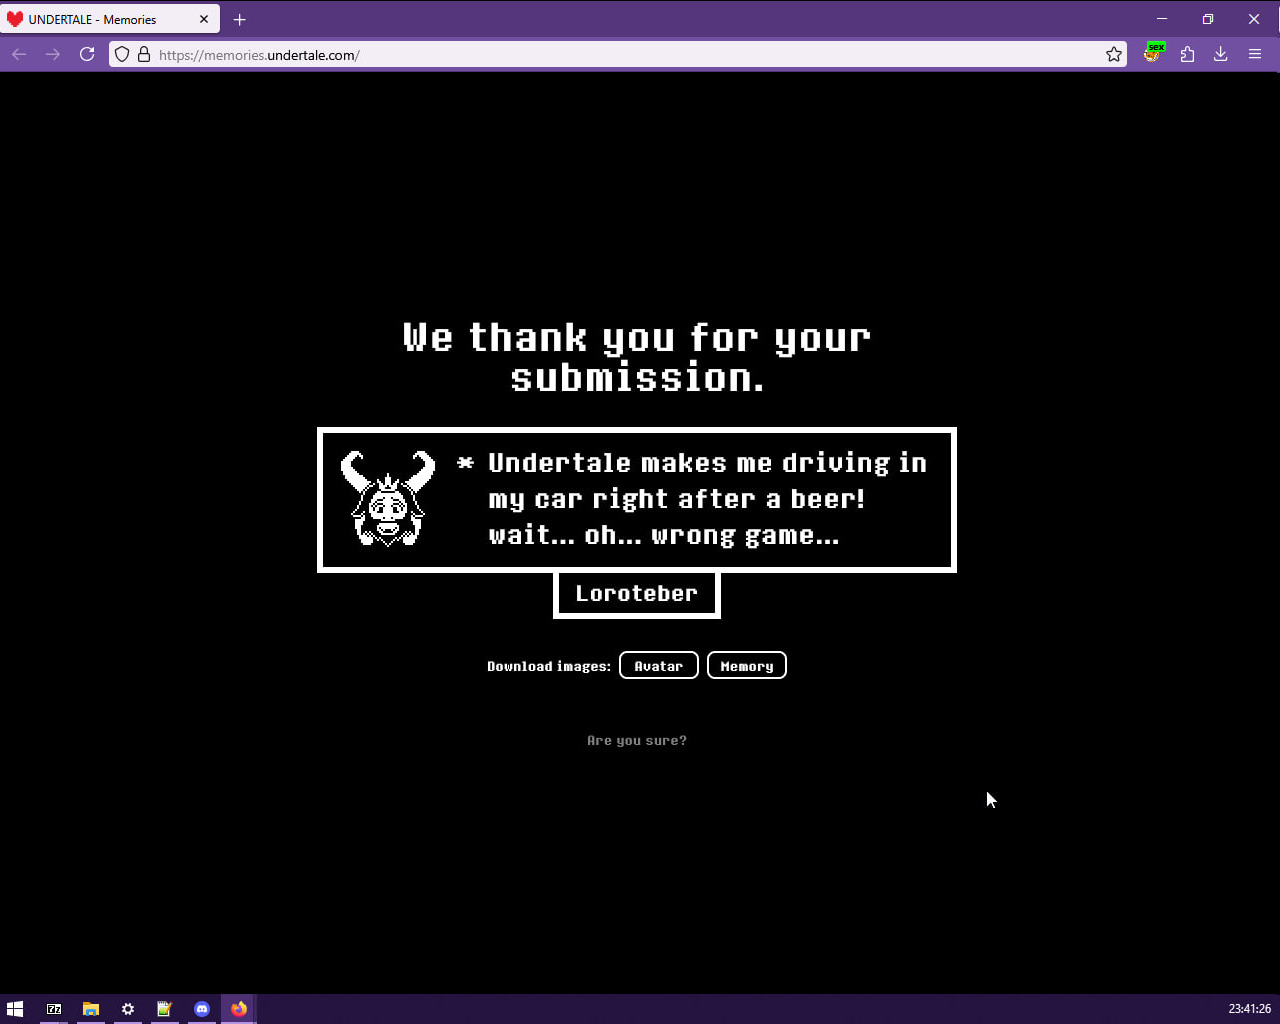Show the Downloads panel
Image resolution: width=1280 pixels, height=1024 pixels.
(x=1221, y=55)
